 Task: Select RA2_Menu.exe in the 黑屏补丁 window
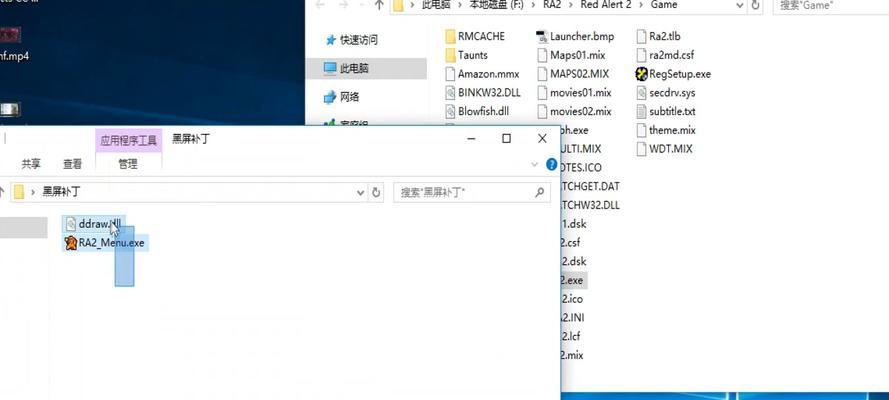pyautogui.click(x=105, y=244)
